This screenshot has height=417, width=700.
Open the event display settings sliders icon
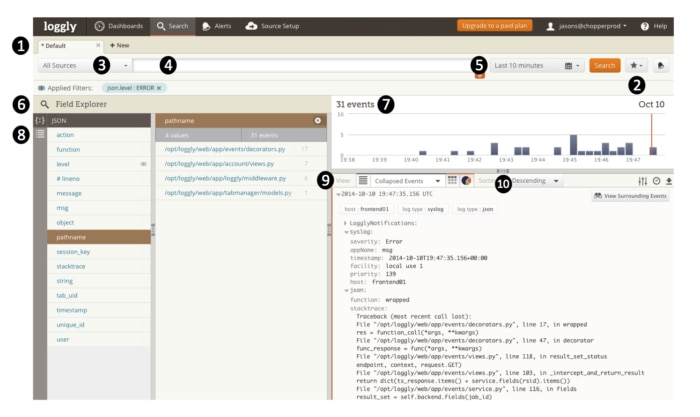coord(643,181)
